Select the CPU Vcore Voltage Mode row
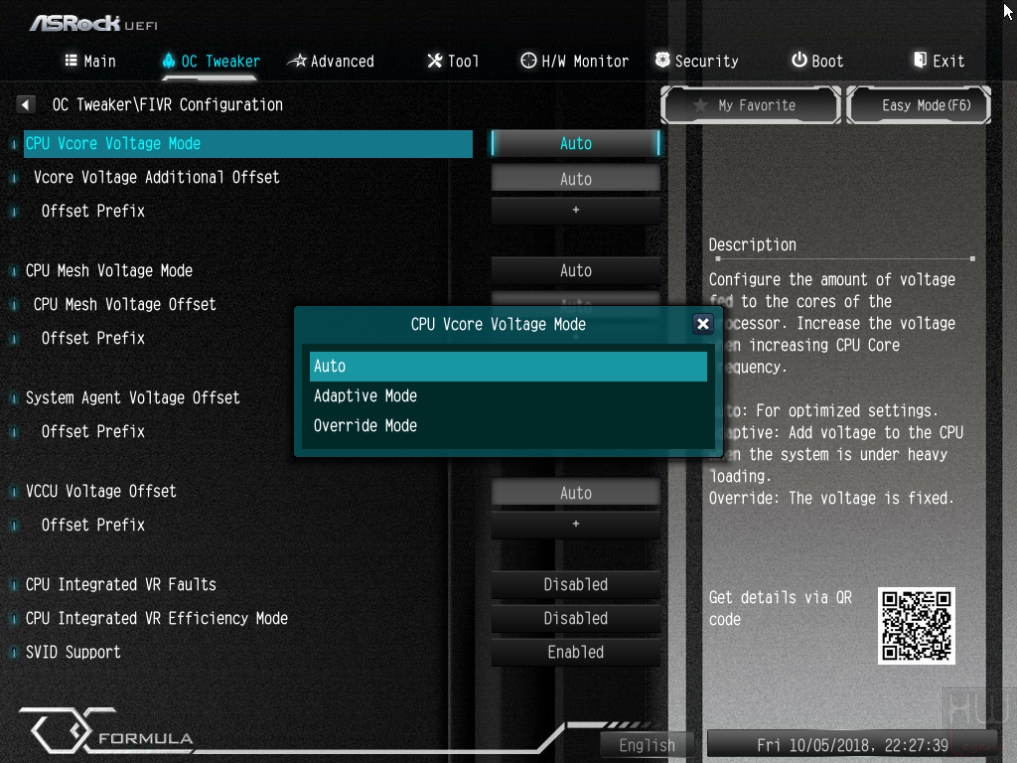 coord(248,143)
